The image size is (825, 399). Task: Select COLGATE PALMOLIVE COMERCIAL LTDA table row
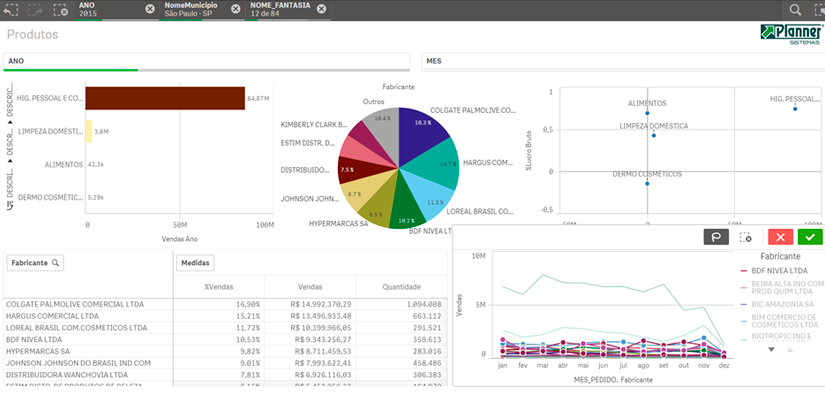click(225, 304)
